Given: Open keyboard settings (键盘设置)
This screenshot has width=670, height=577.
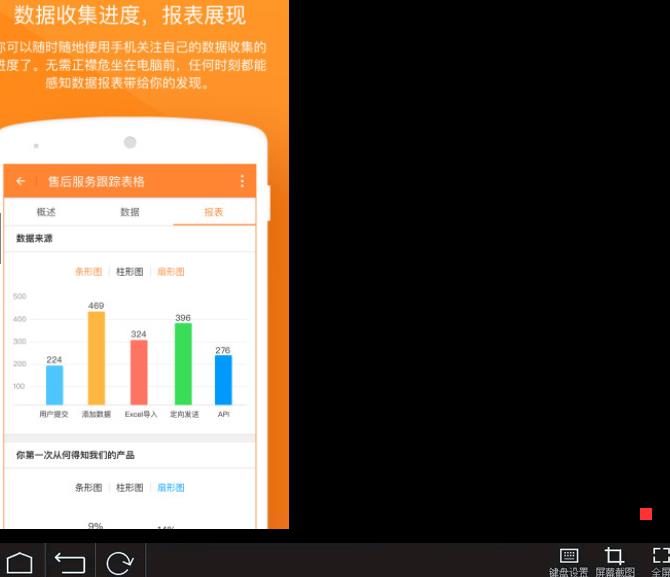Looking at the screenshot, I should click(x=569, y=562).
